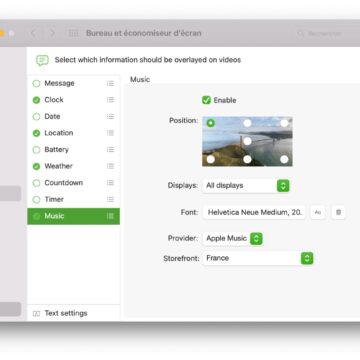Select top-left position radio button

[x=210, y=123]
